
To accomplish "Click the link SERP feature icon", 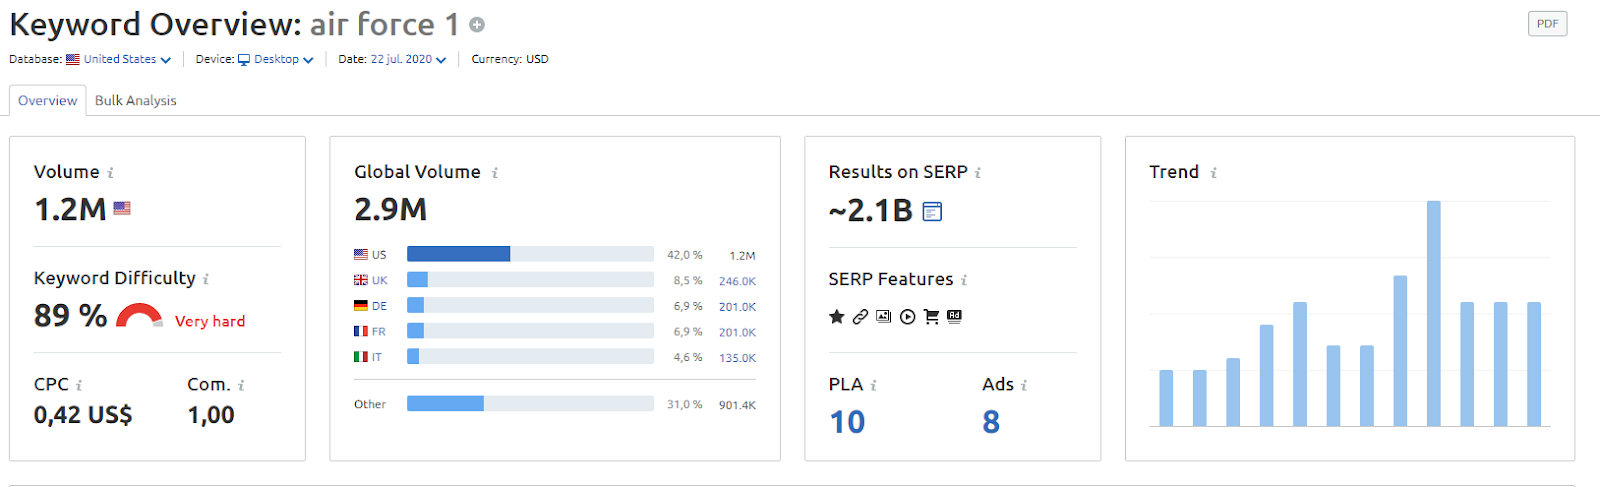I will coord(860,317).
